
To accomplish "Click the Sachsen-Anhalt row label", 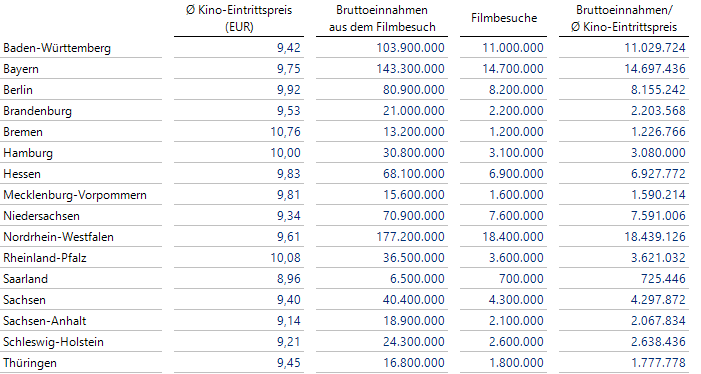I will point(45,321).
